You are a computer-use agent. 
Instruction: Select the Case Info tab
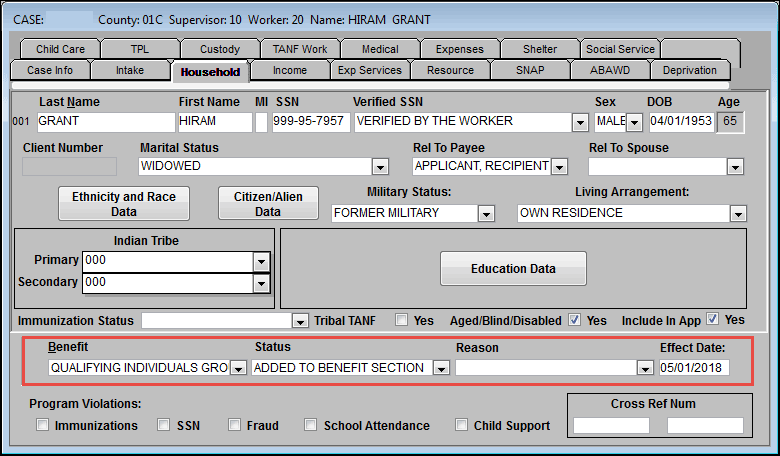(50, 70)
